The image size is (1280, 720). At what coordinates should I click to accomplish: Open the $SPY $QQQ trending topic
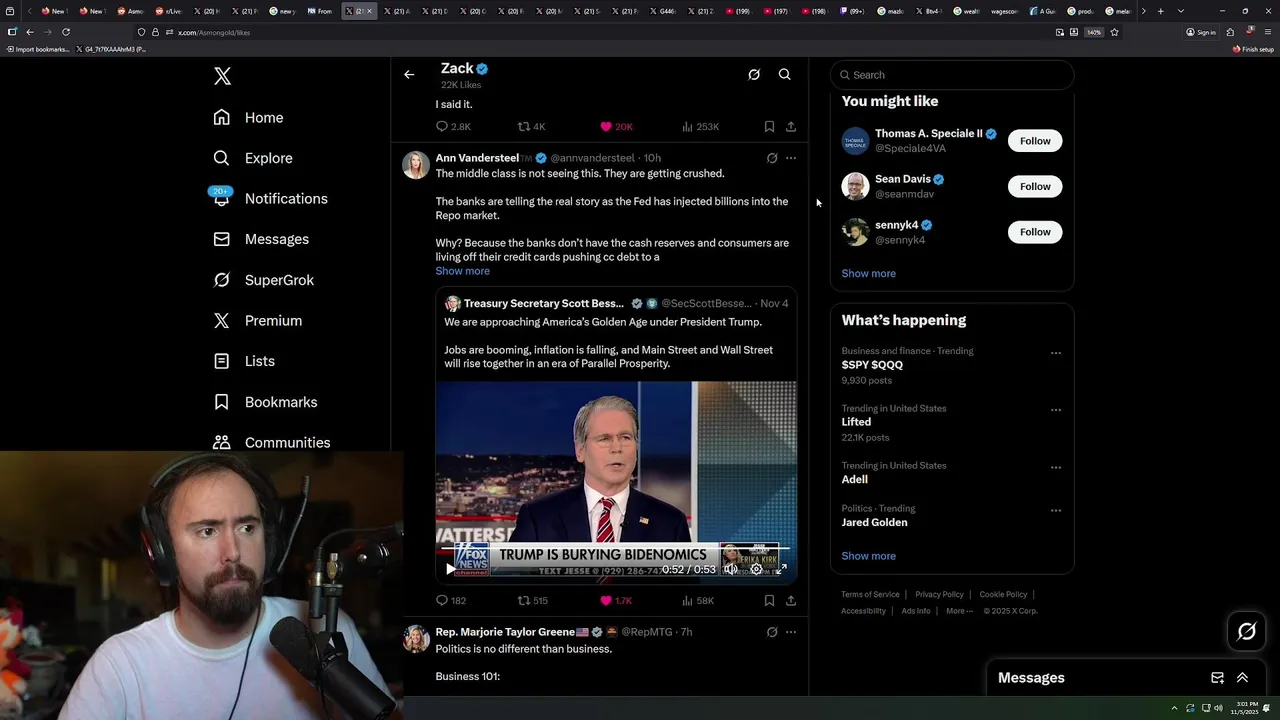[x=872, y=365]
